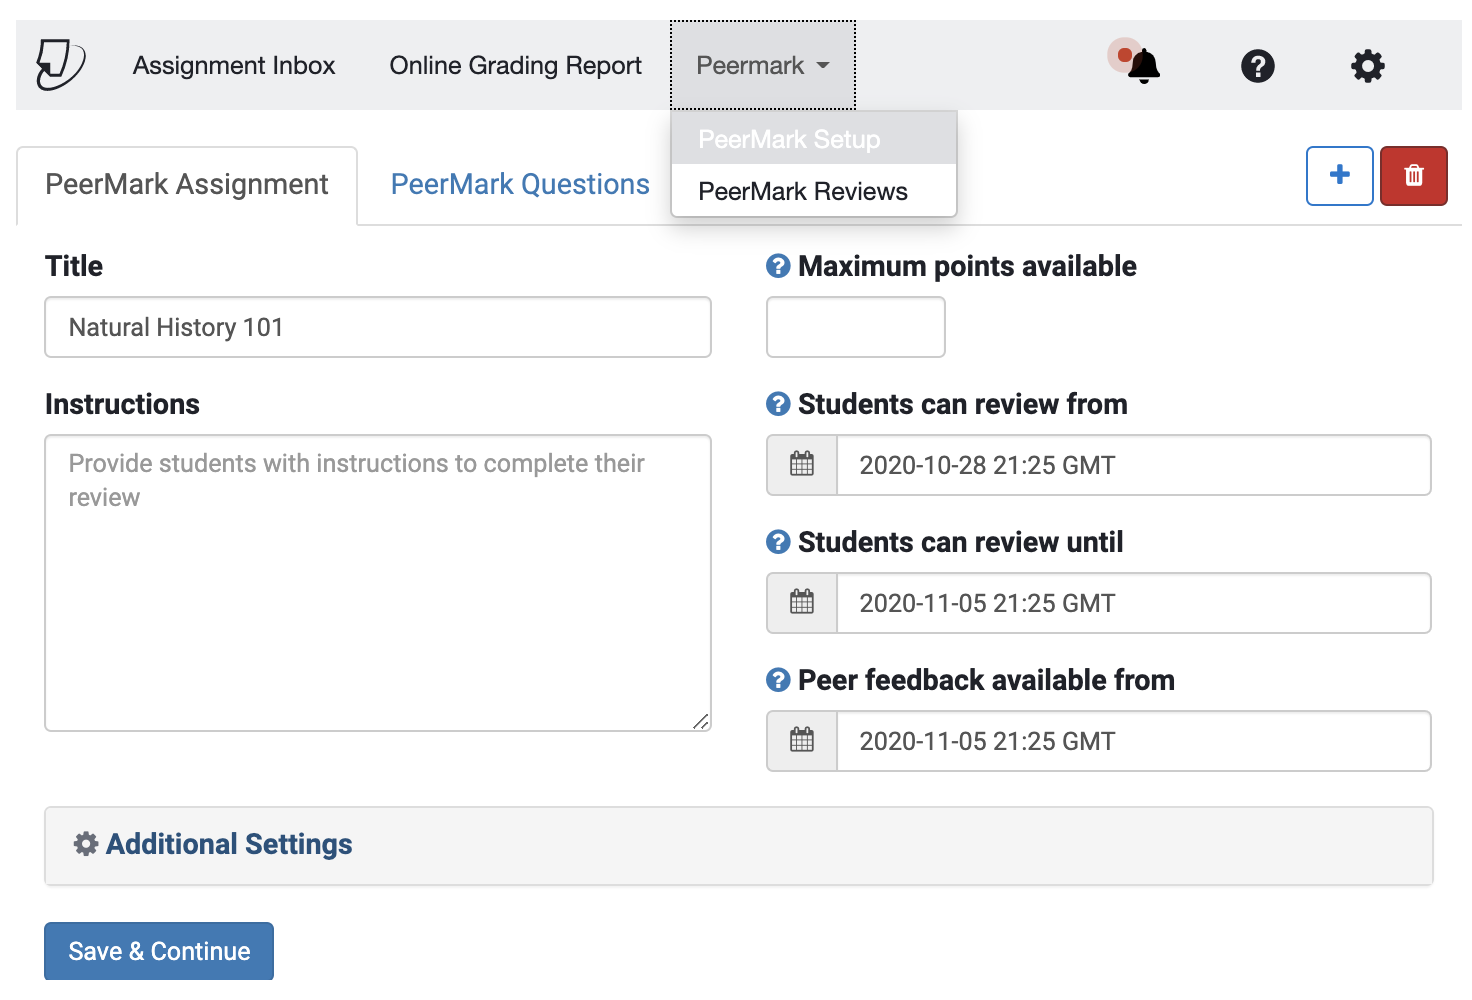Click the 'Instructions' label text
The height and width of the screenshot is (1000, 1472).
point(122,404)
